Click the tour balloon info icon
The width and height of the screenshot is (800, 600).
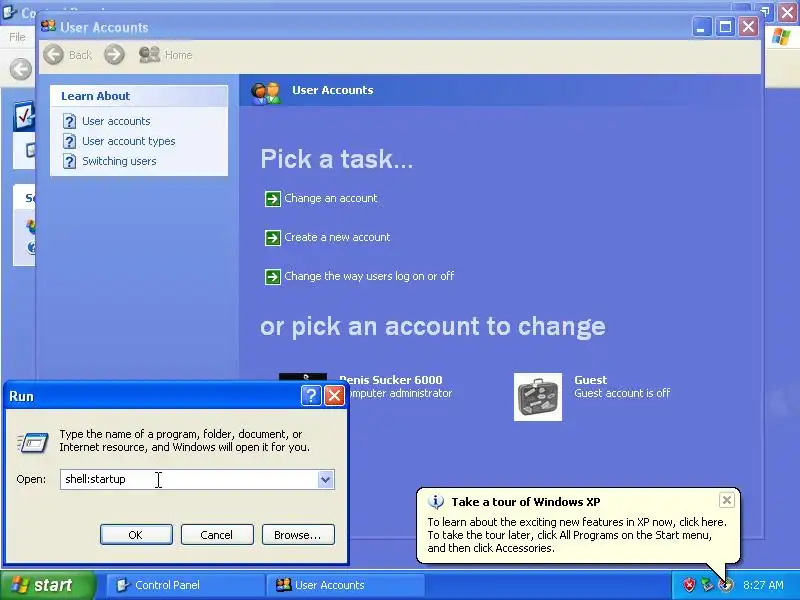pos(435,502)
